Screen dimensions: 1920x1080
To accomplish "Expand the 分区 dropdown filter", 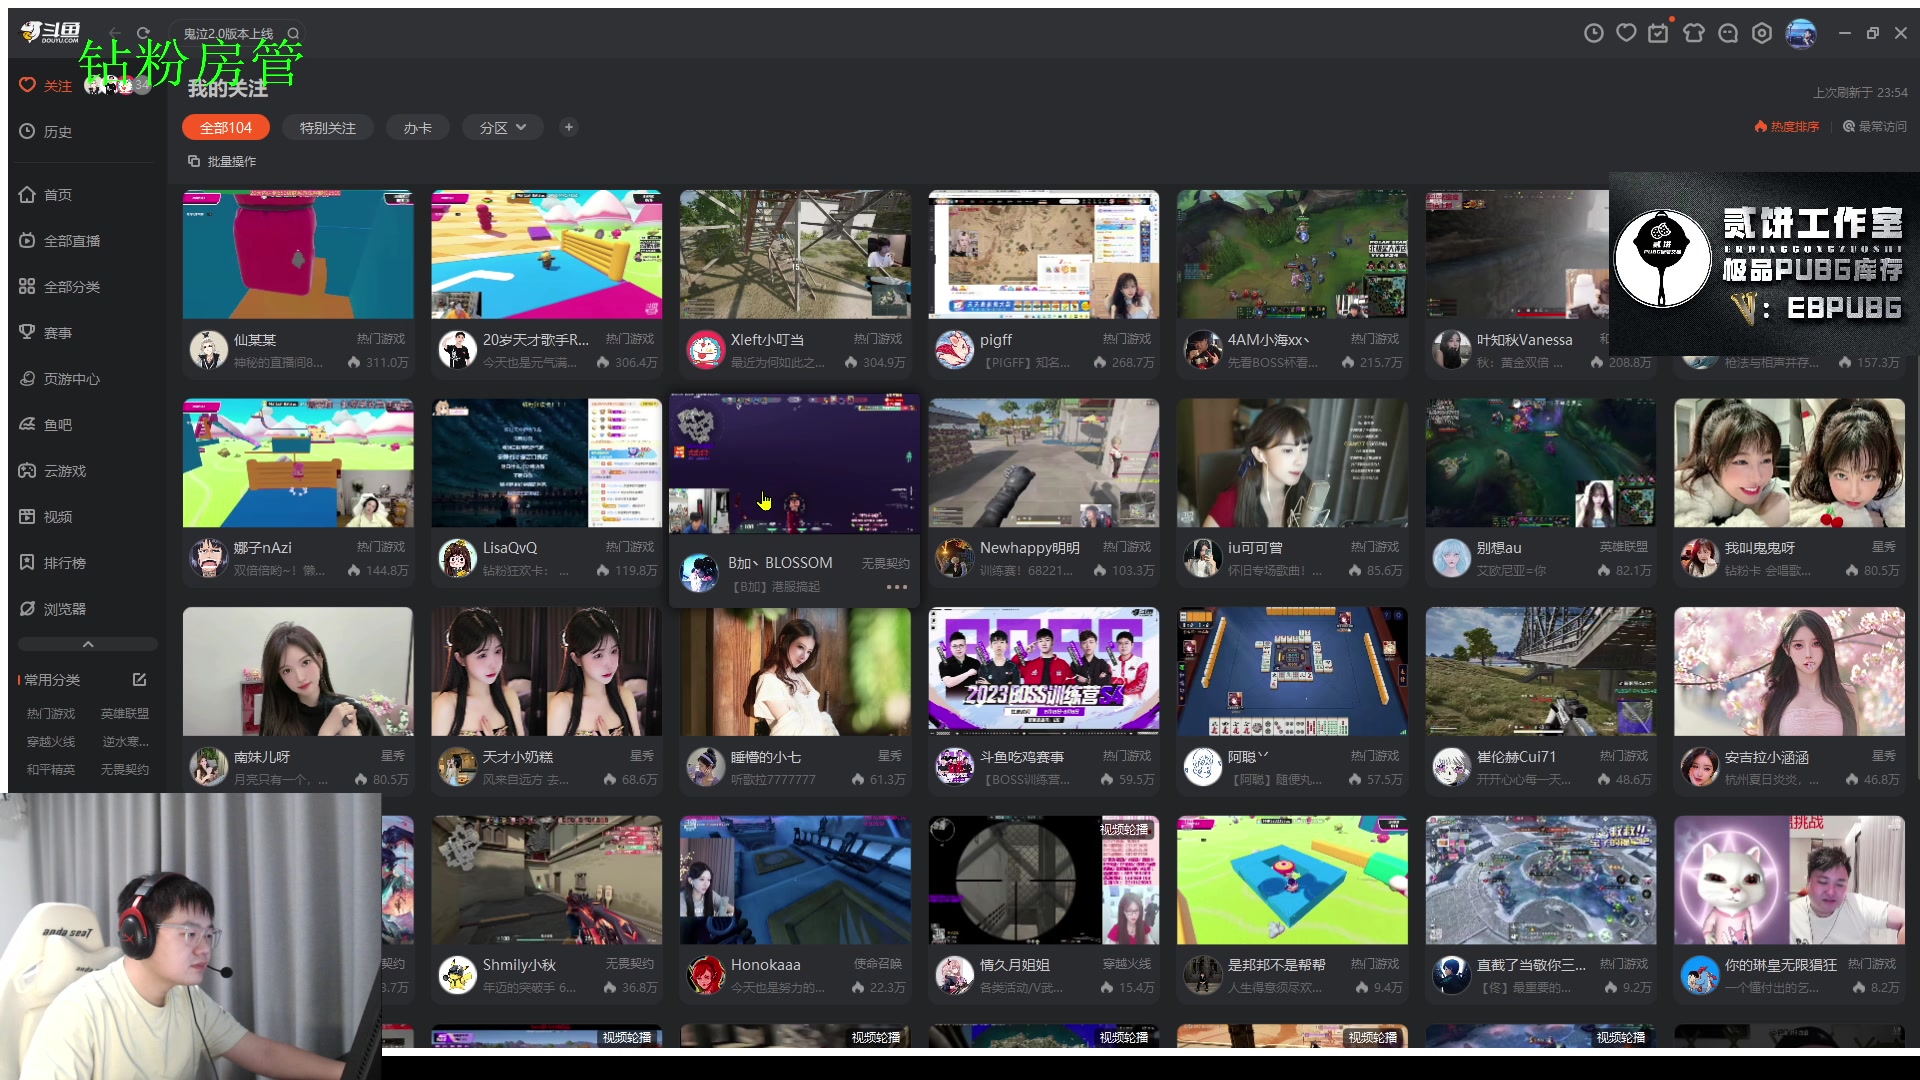I will 503,128.
